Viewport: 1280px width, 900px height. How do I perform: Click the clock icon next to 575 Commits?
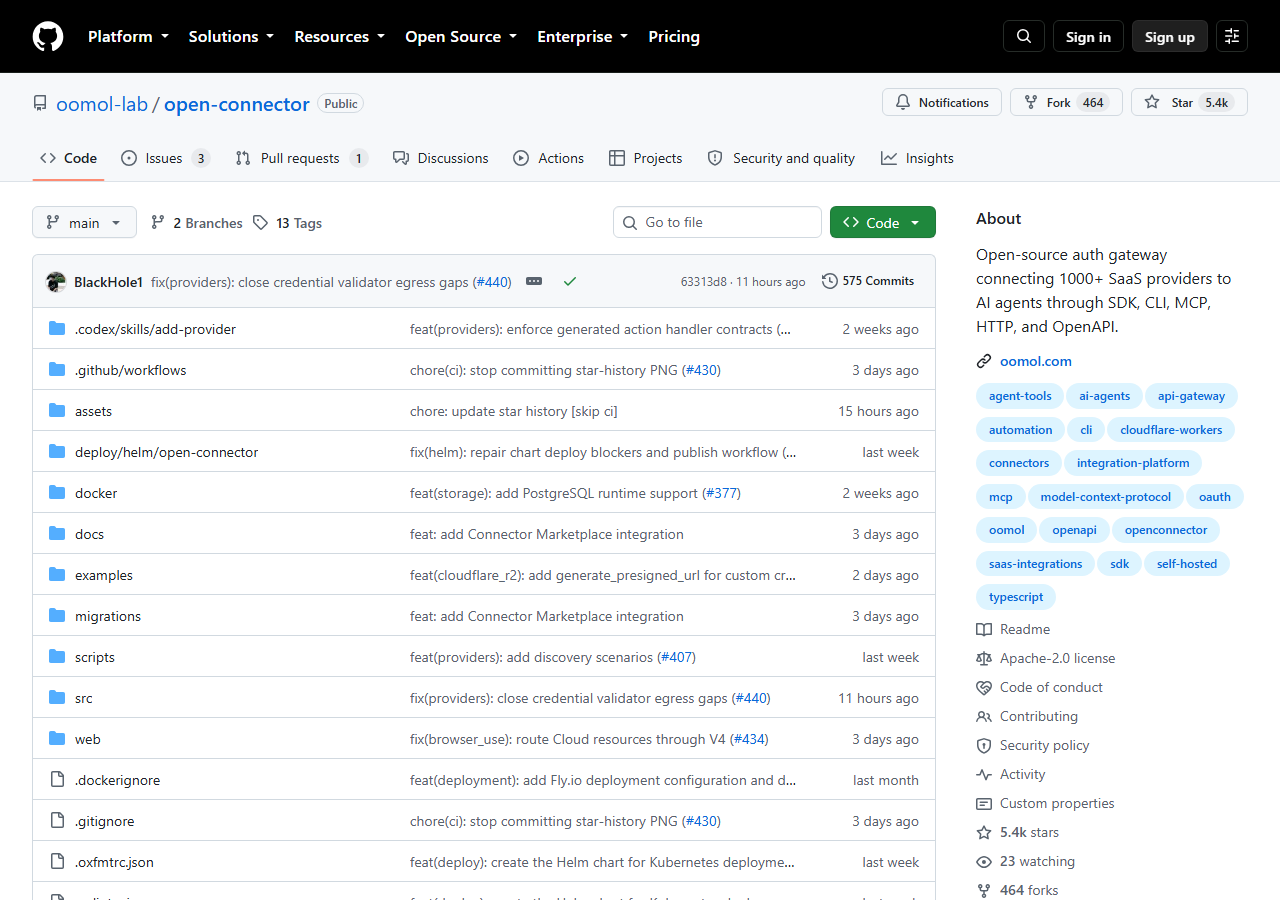830,281
